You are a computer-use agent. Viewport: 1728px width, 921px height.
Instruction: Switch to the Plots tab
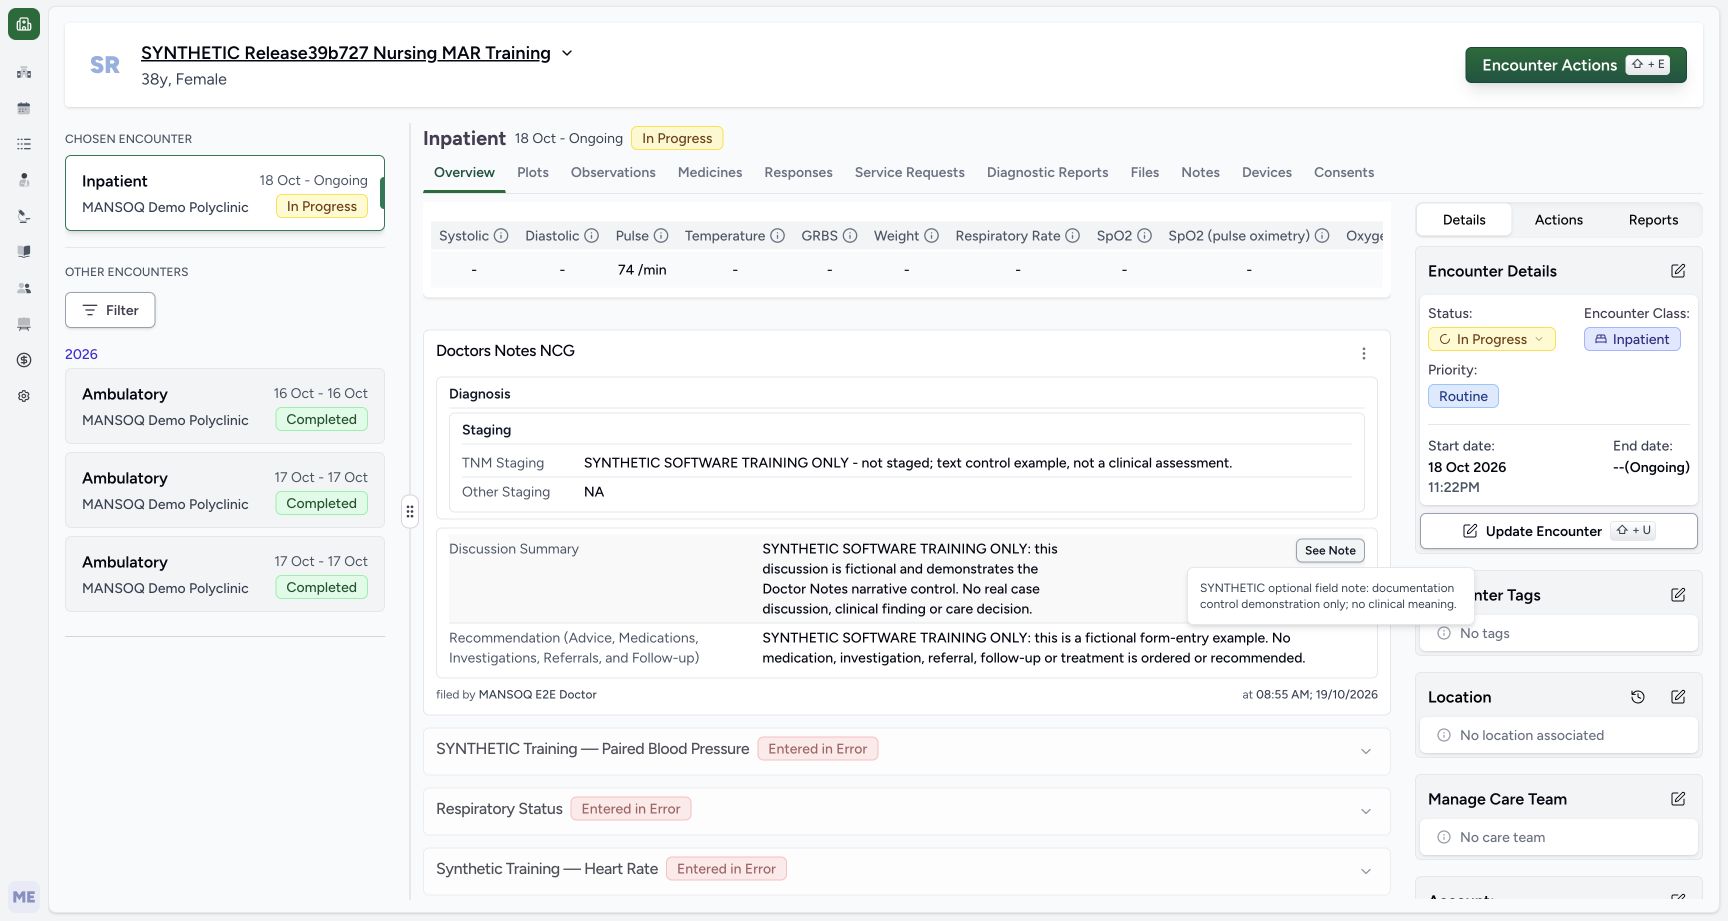(533, 172)
